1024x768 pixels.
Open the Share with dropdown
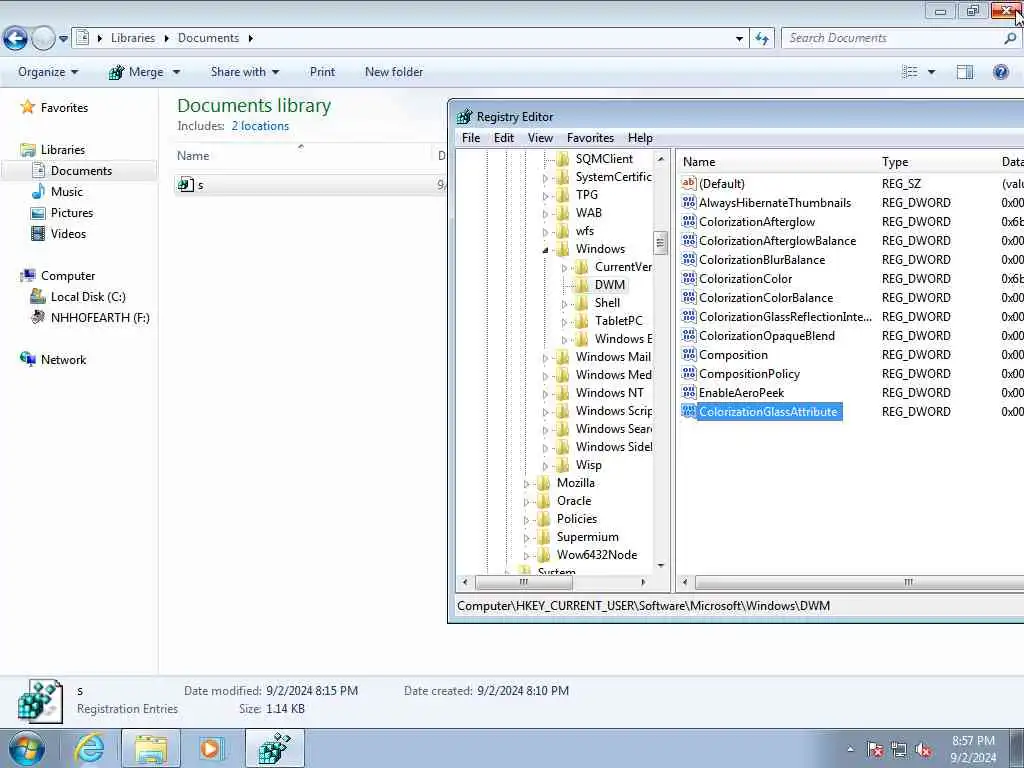(245, 72)
